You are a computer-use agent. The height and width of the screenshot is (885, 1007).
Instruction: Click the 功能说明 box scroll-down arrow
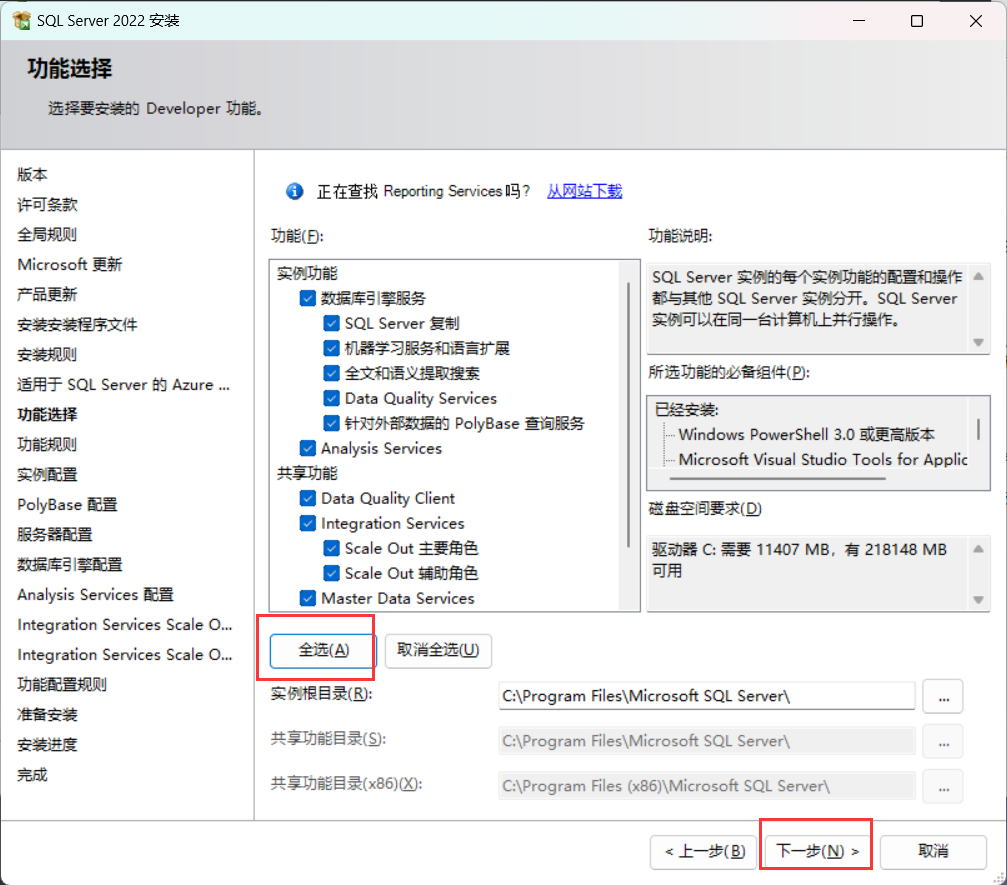point(978,342)
